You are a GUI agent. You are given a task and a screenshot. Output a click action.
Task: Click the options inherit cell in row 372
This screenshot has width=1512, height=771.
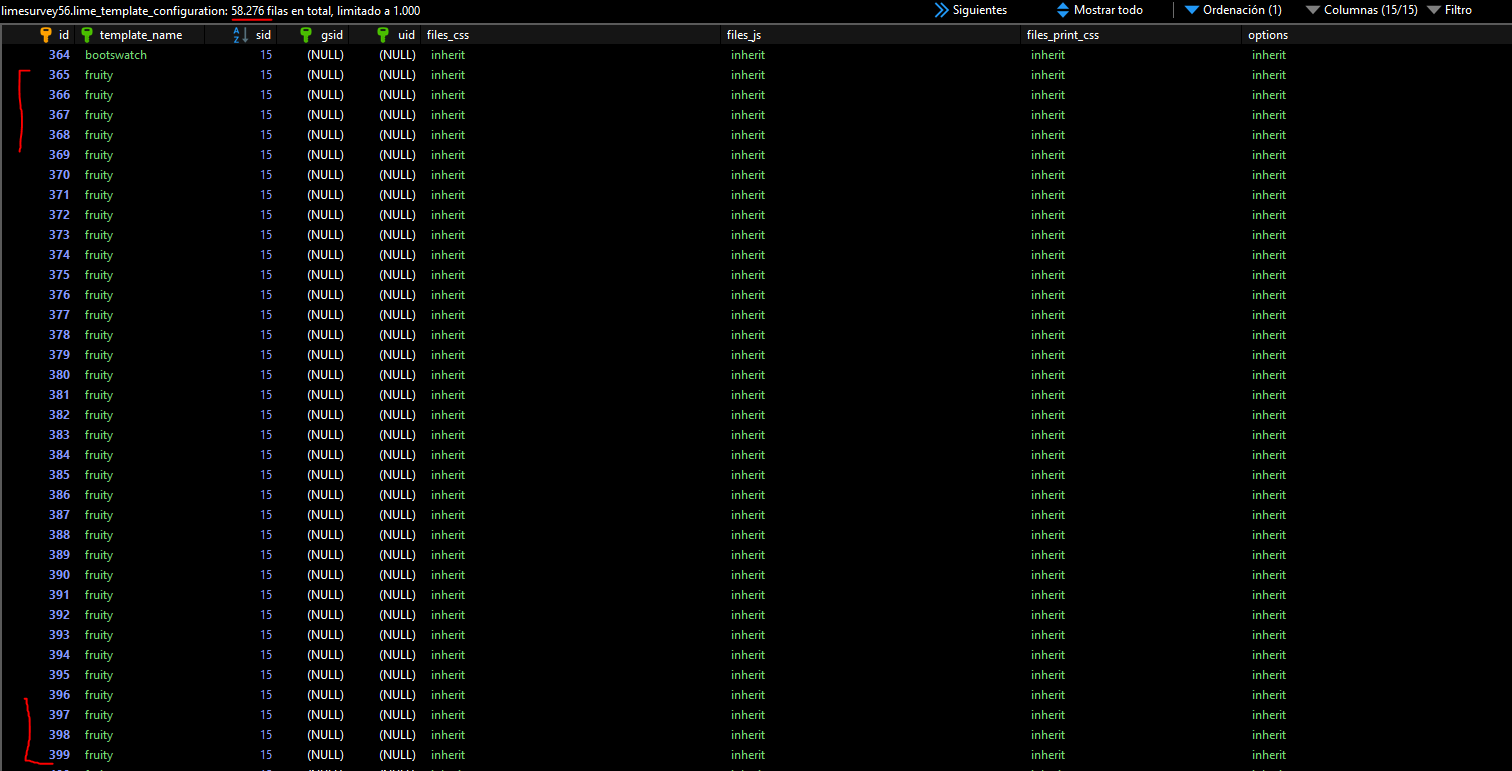pyautogui.click(x=1269, y=215)
